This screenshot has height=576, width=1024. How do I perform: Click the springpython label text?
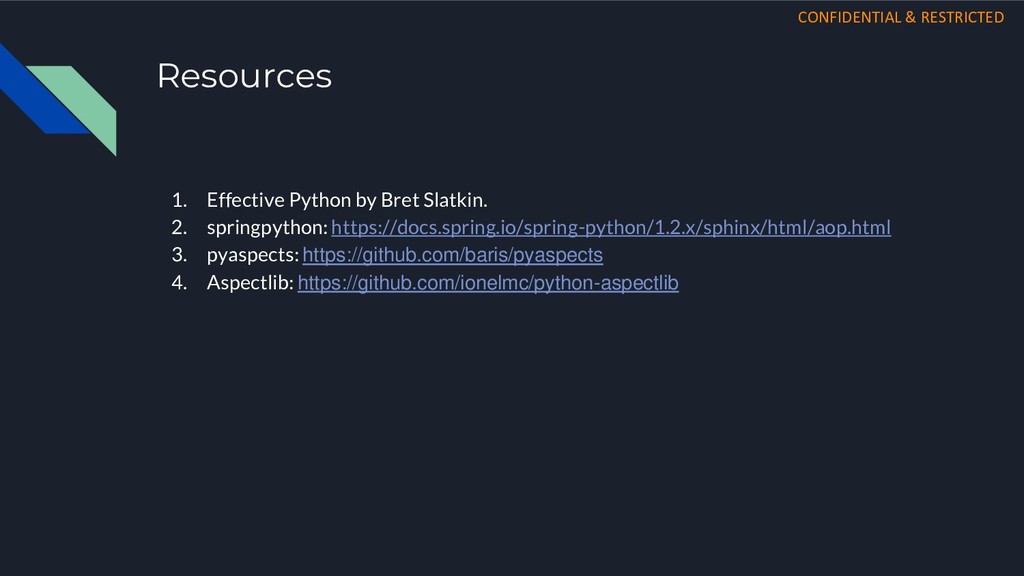(x=267, y=227)
